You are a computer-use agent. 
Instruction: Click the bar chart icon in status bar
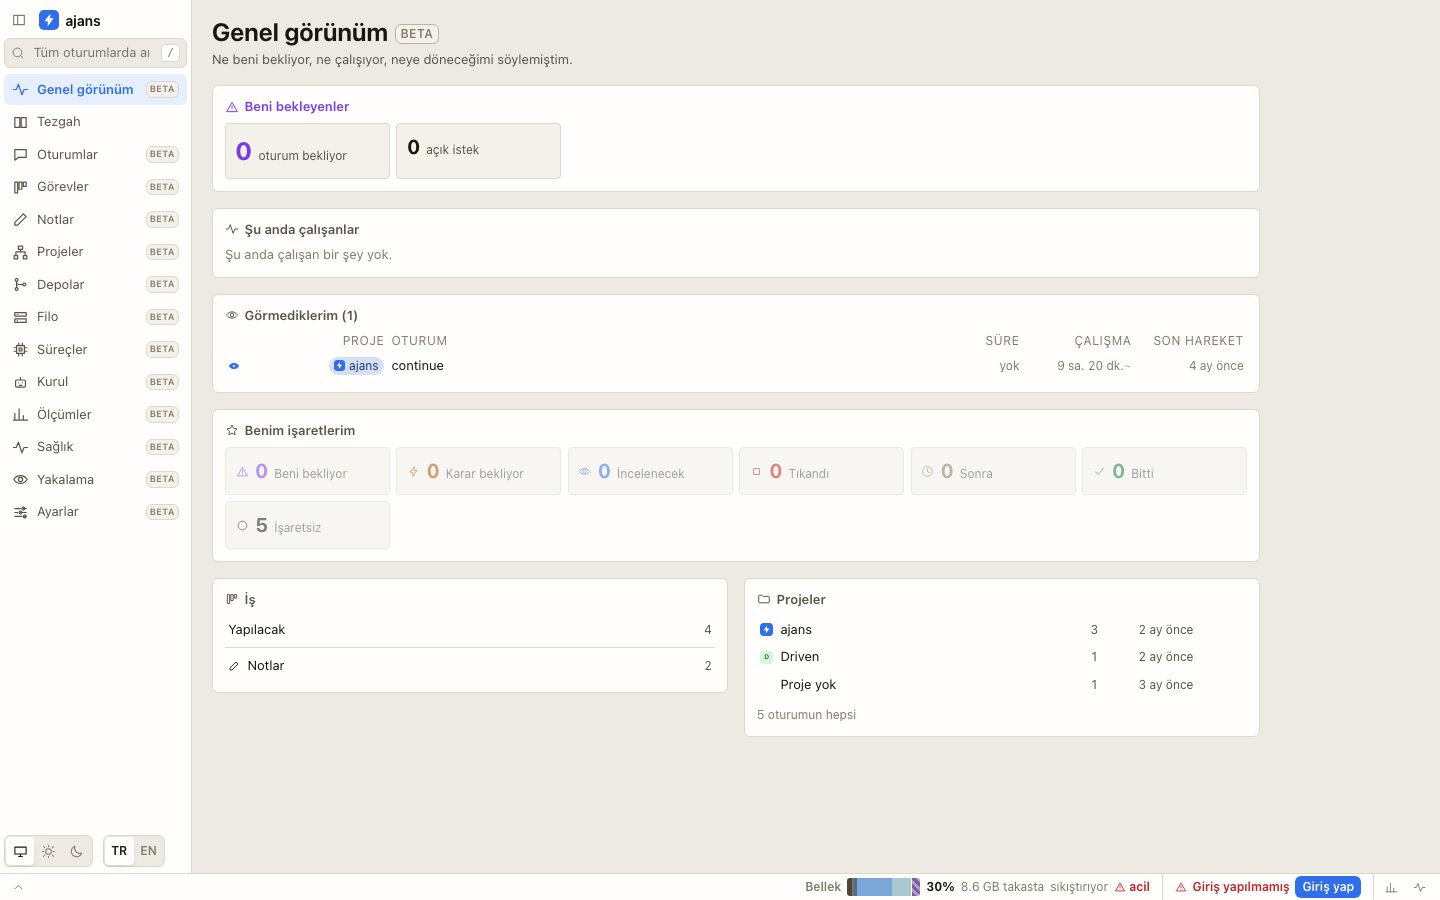pos(1391,887)
